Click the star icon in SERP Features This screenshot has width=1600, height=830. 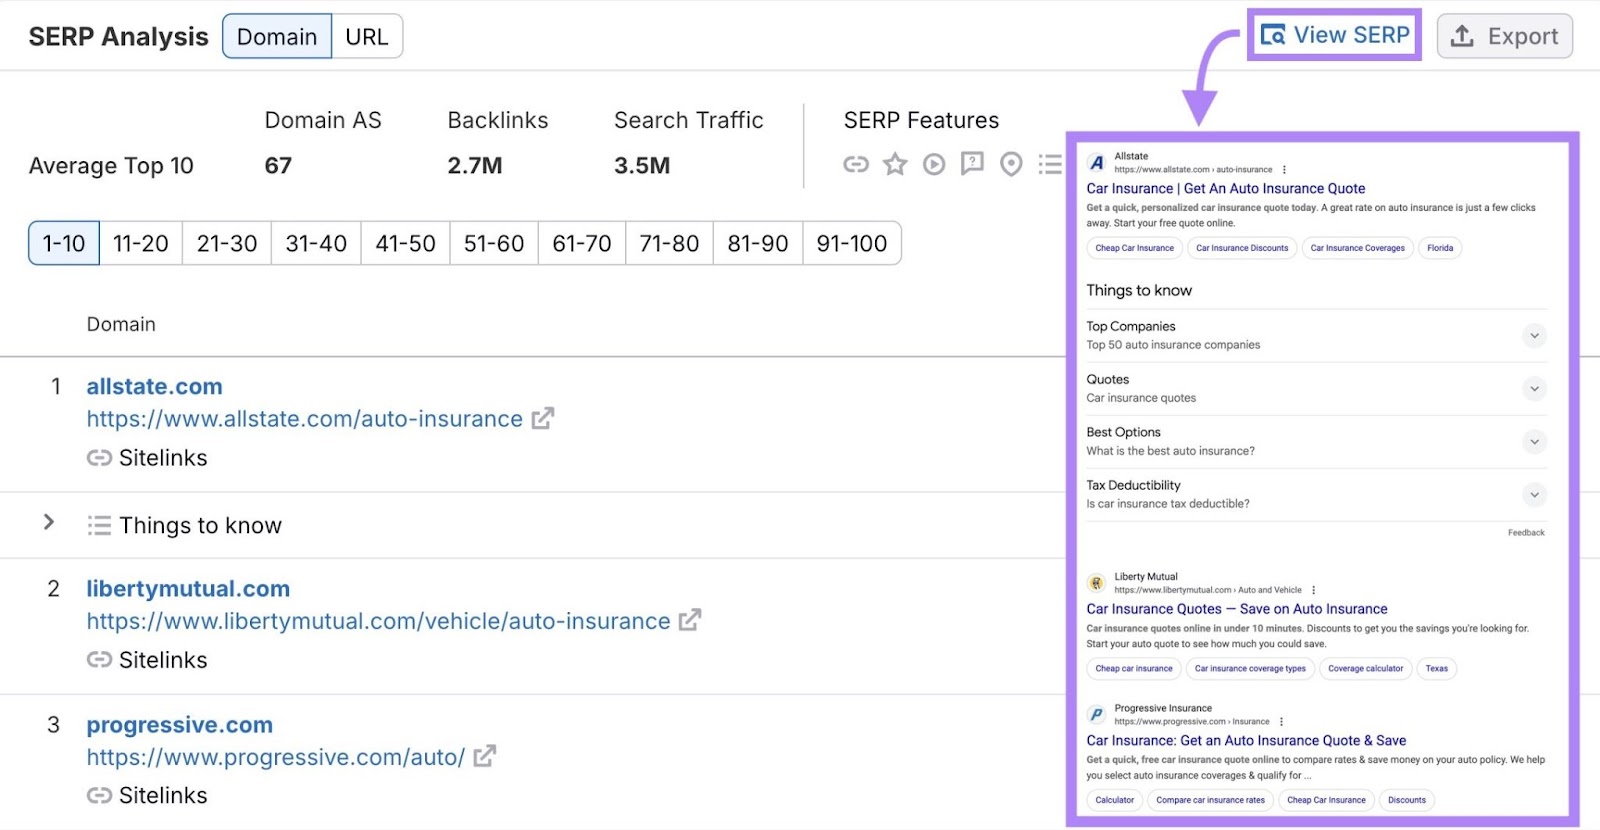[894, 164]
